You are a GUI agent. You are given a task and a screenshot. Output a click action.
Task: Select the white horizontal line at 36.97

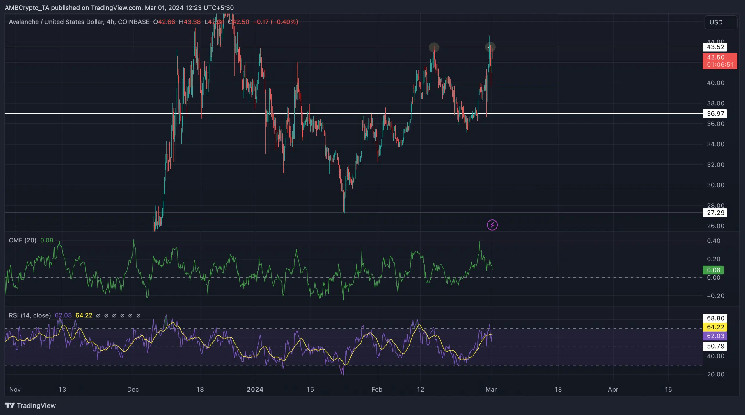[250, 114]
